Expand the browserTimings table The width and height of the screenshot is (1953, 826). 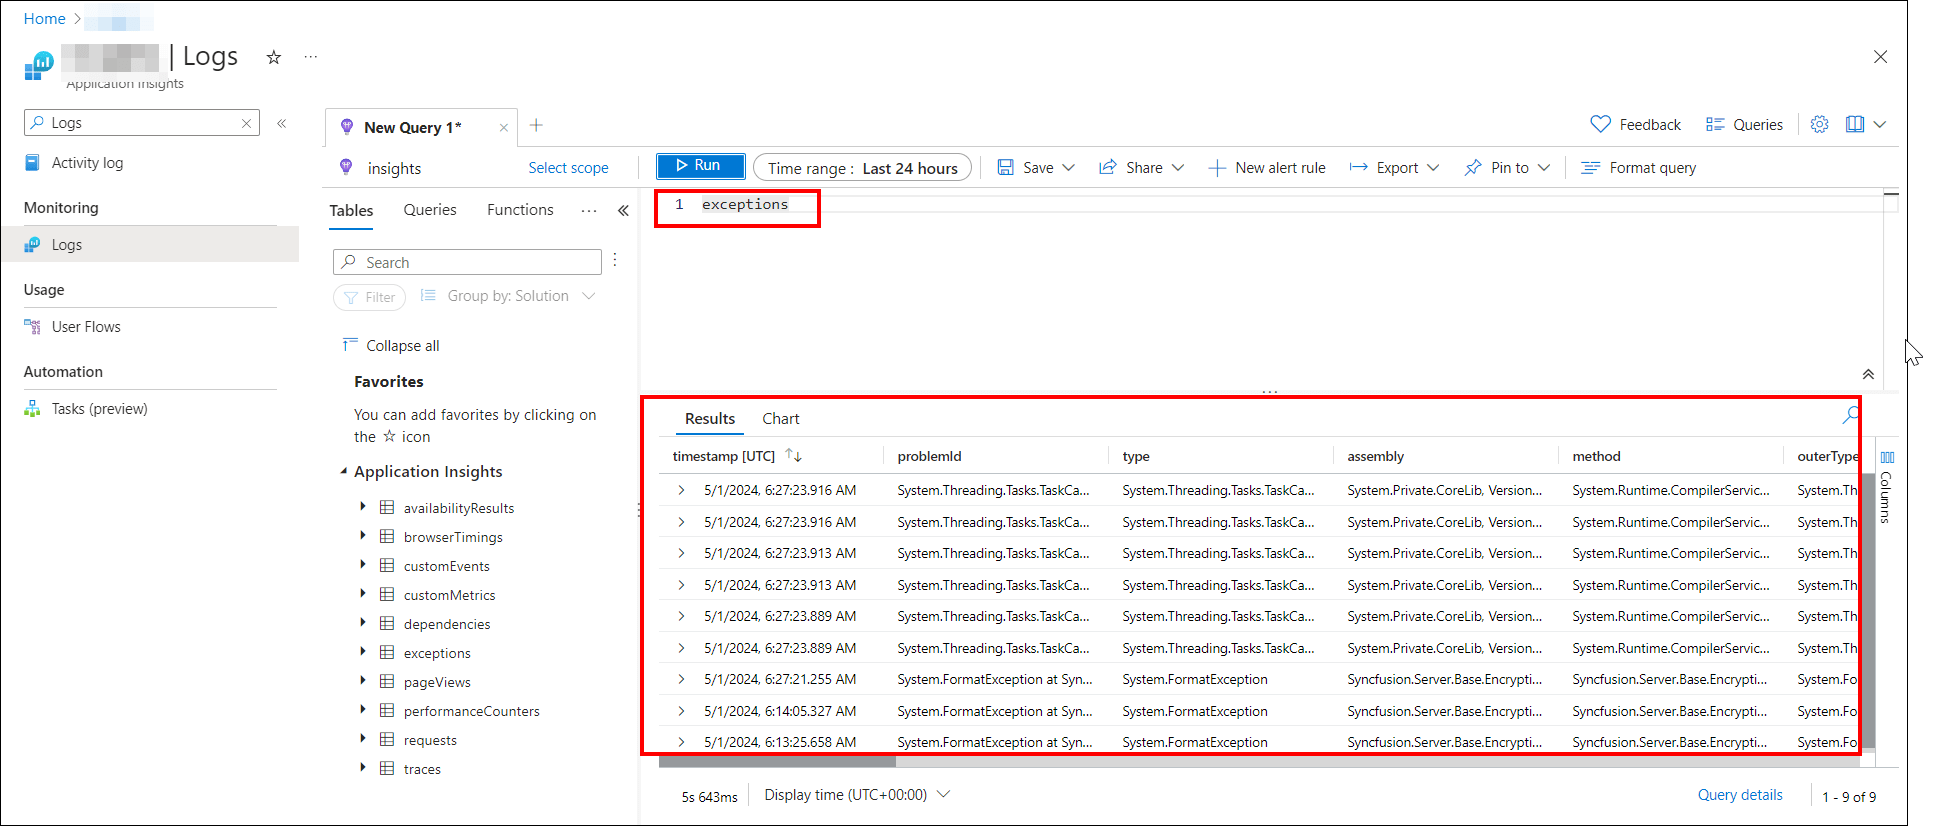(x=363, y=536)
